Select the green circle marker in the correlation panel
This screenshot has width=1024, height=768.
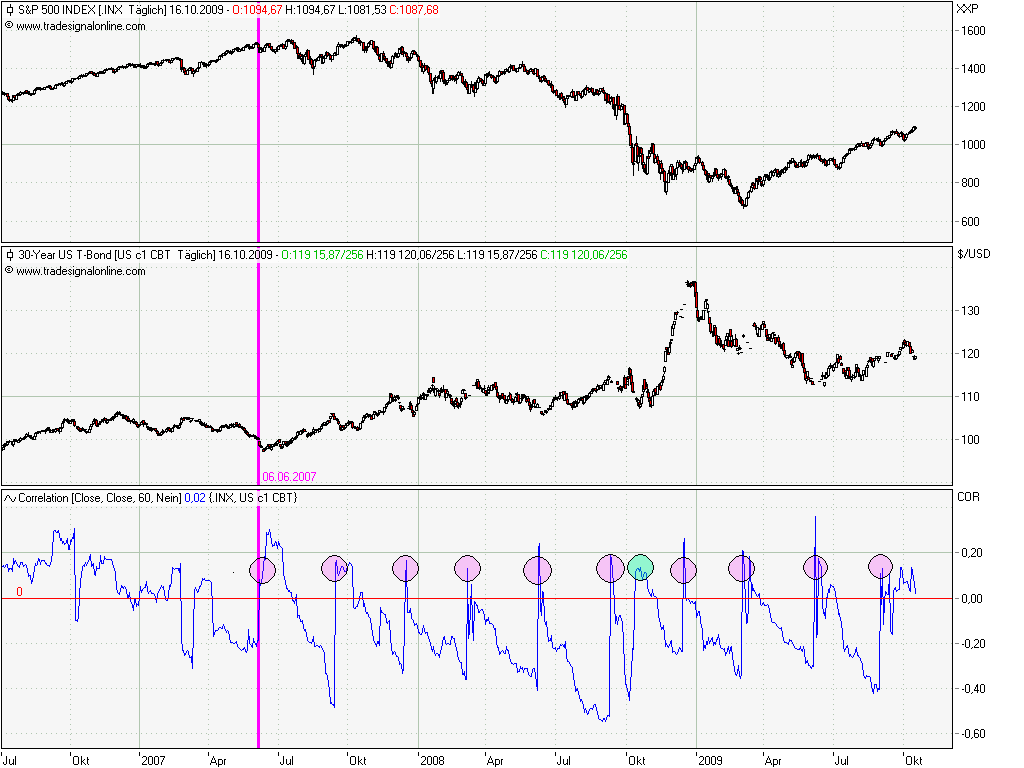(641, 568)
